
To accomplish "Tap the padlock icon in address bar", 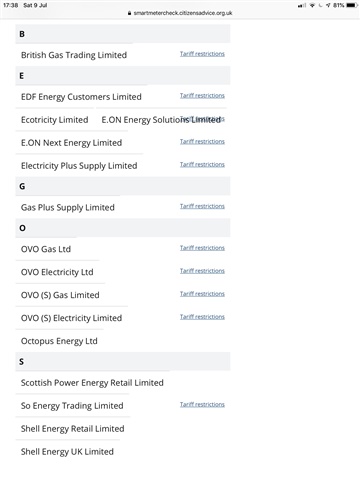I will (129, 13).
